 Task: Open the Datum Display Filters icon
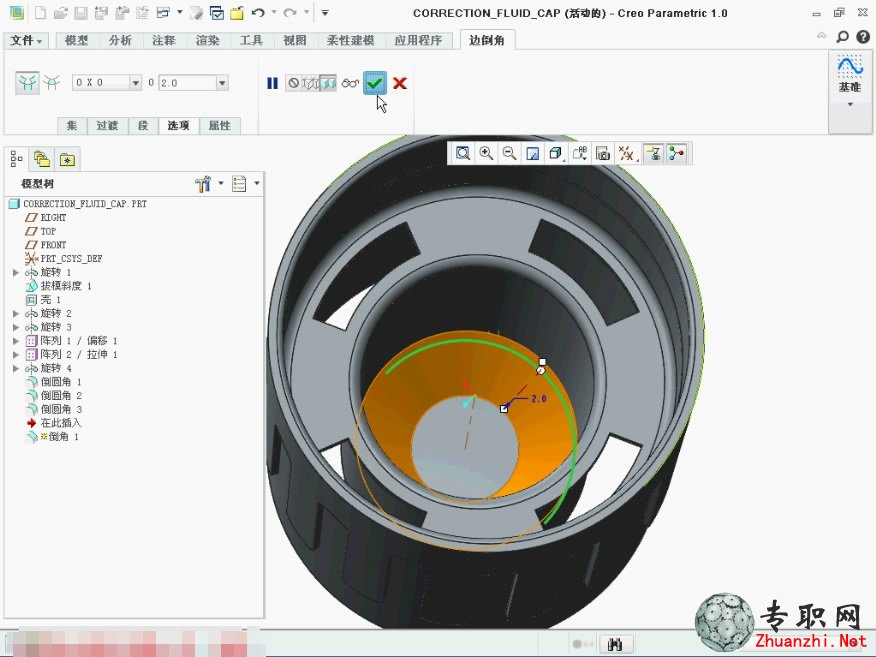tap(626, 153)
